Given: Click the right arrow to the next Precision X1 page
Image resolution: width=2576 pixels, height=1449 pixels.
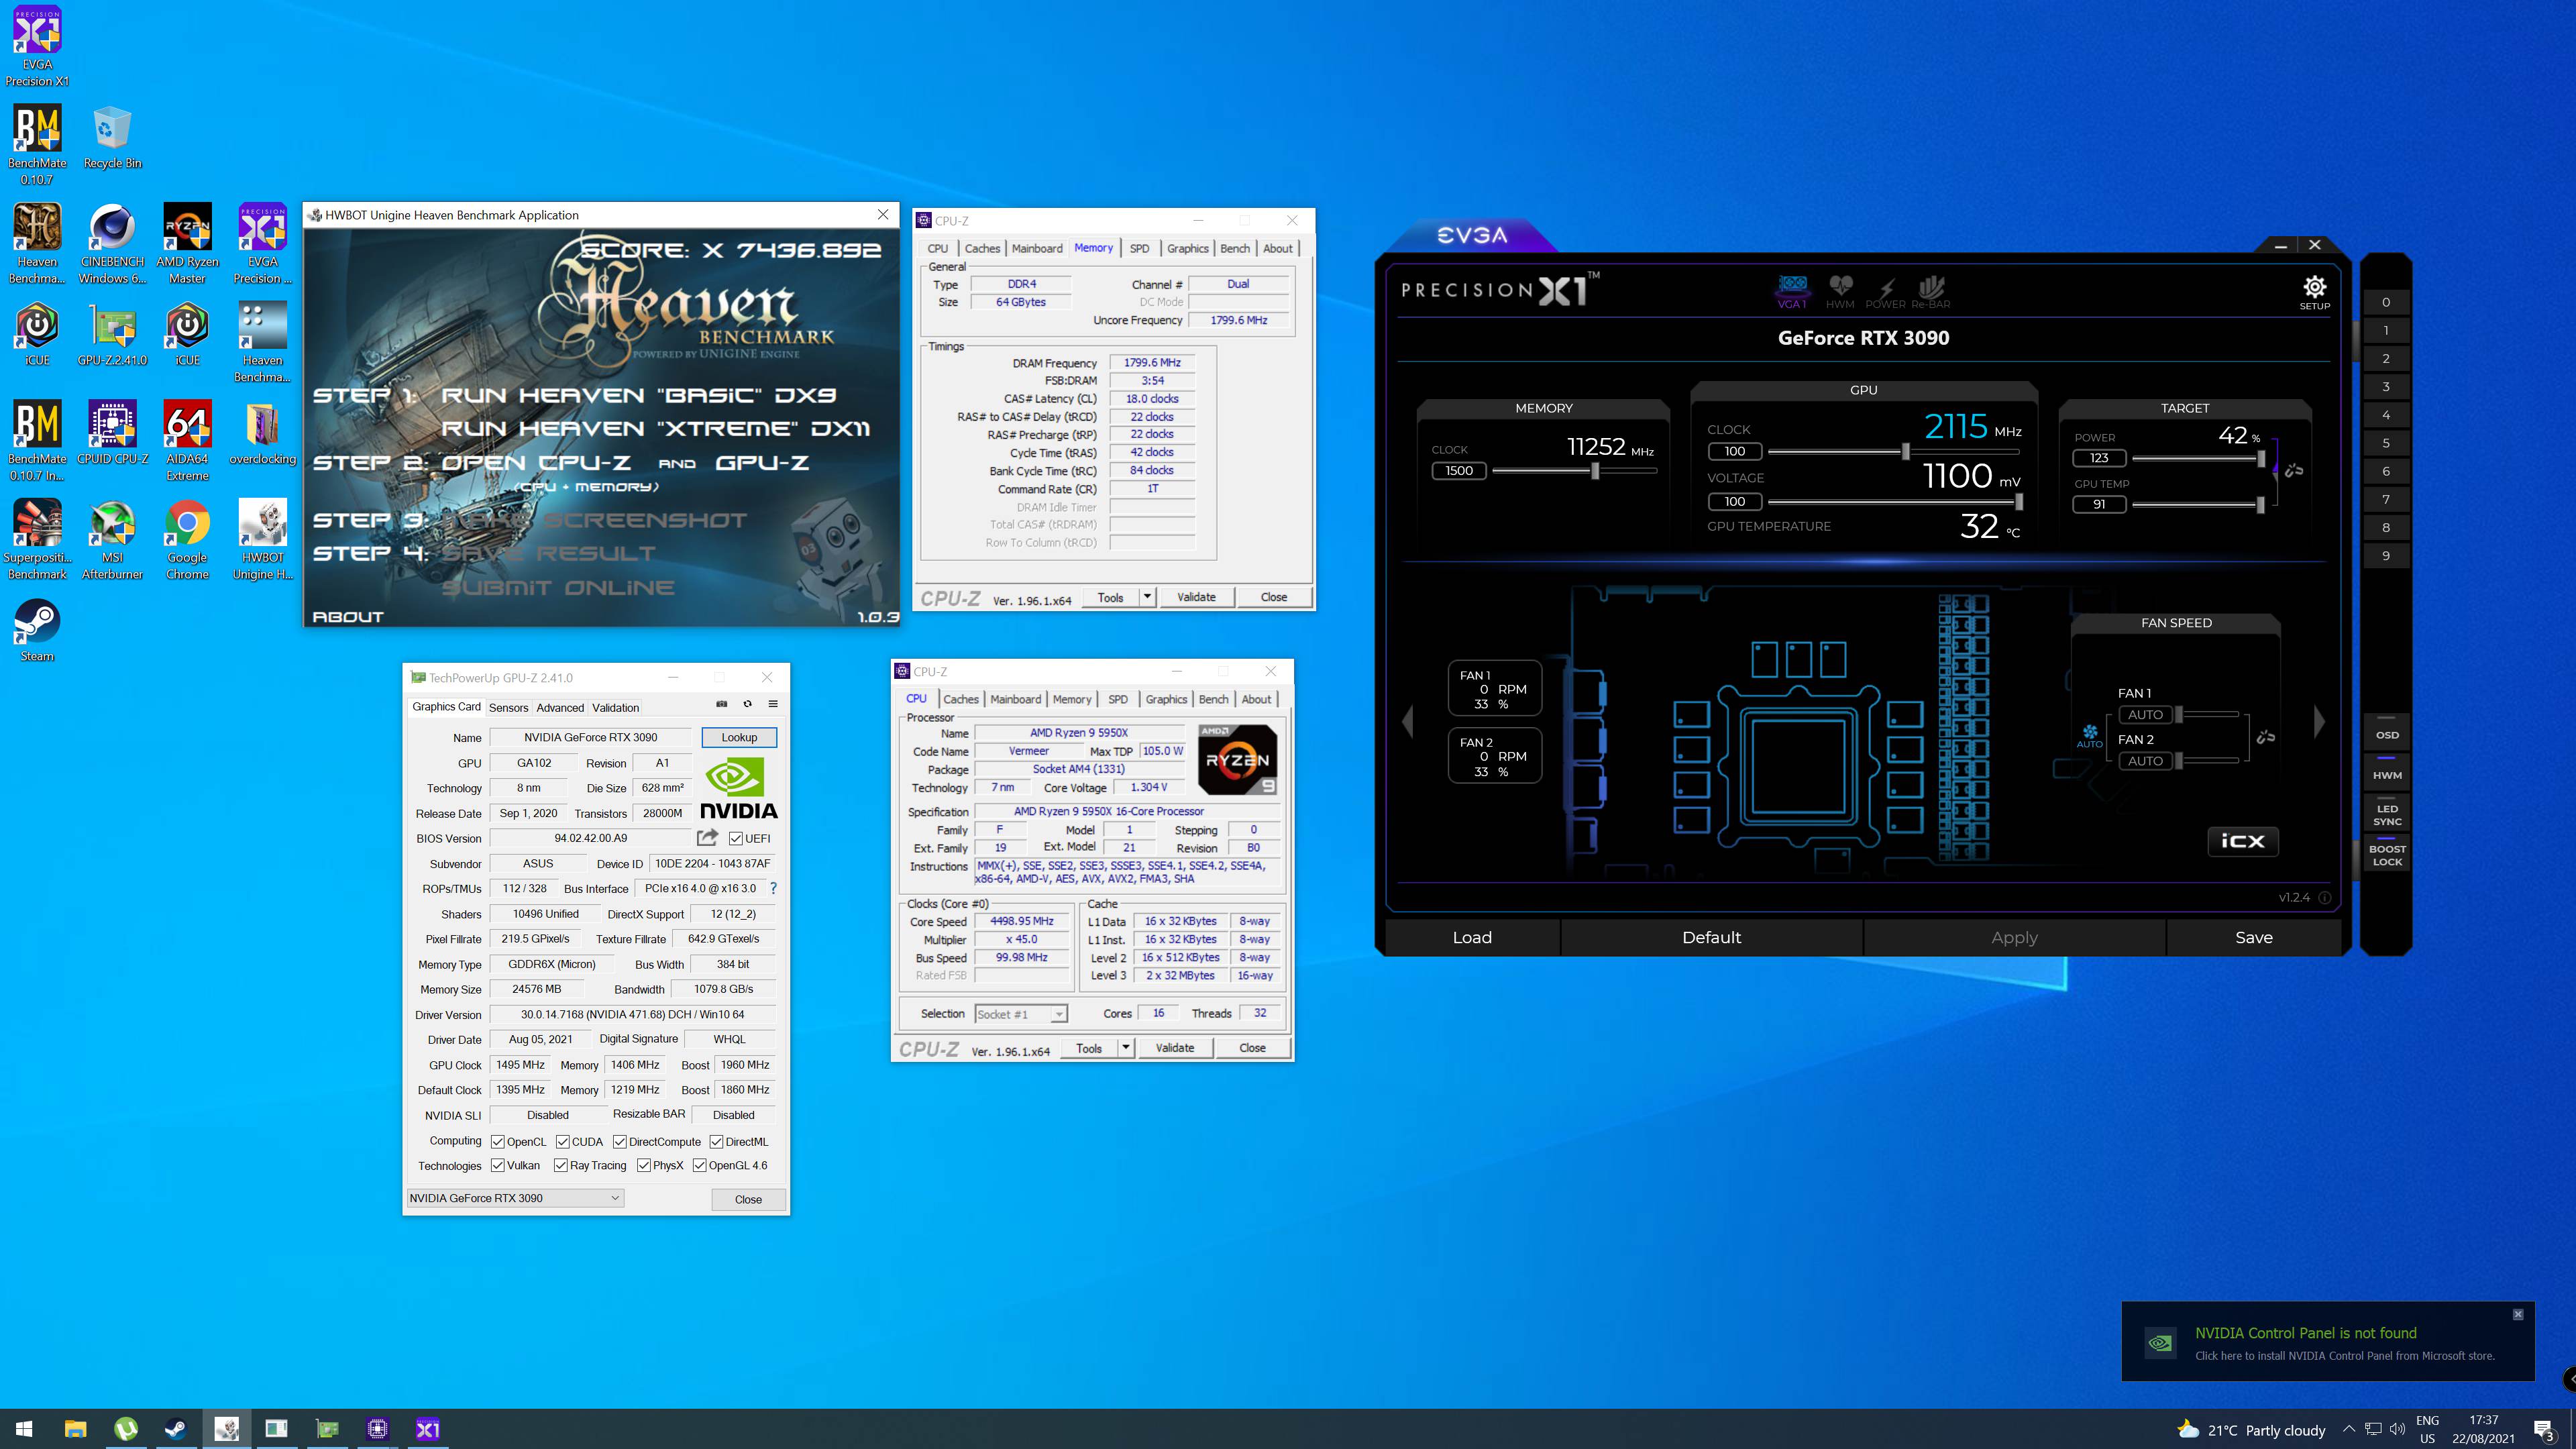Looking at the screenshot, I should (2320, 721).
